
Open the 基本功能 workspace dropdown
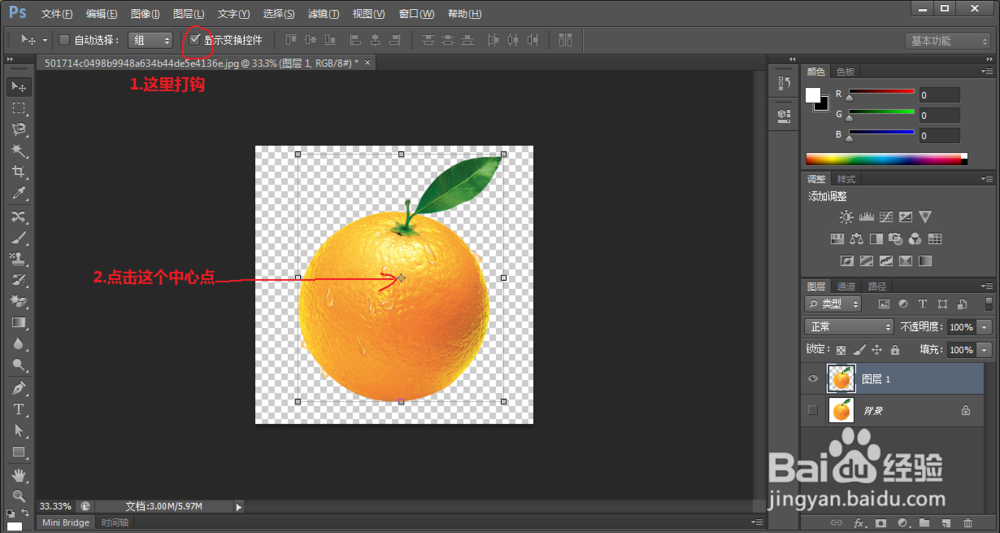948,41
